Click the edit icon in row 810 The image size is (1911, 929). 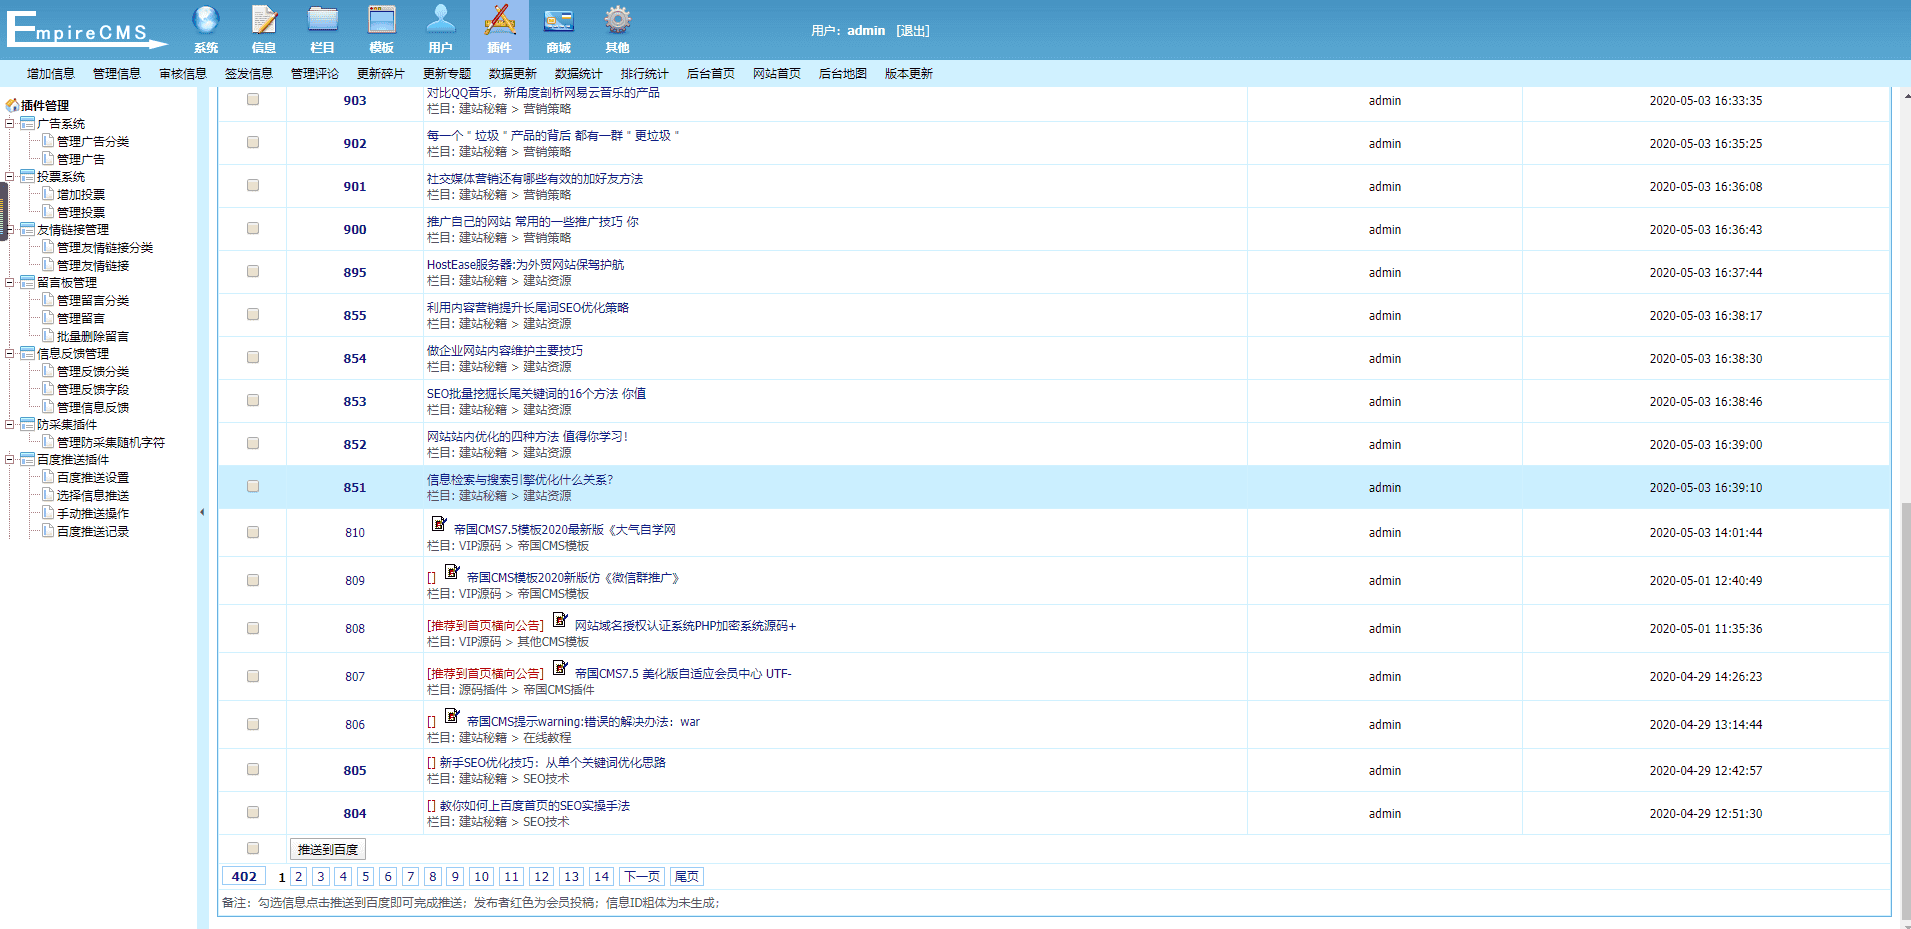439,523
